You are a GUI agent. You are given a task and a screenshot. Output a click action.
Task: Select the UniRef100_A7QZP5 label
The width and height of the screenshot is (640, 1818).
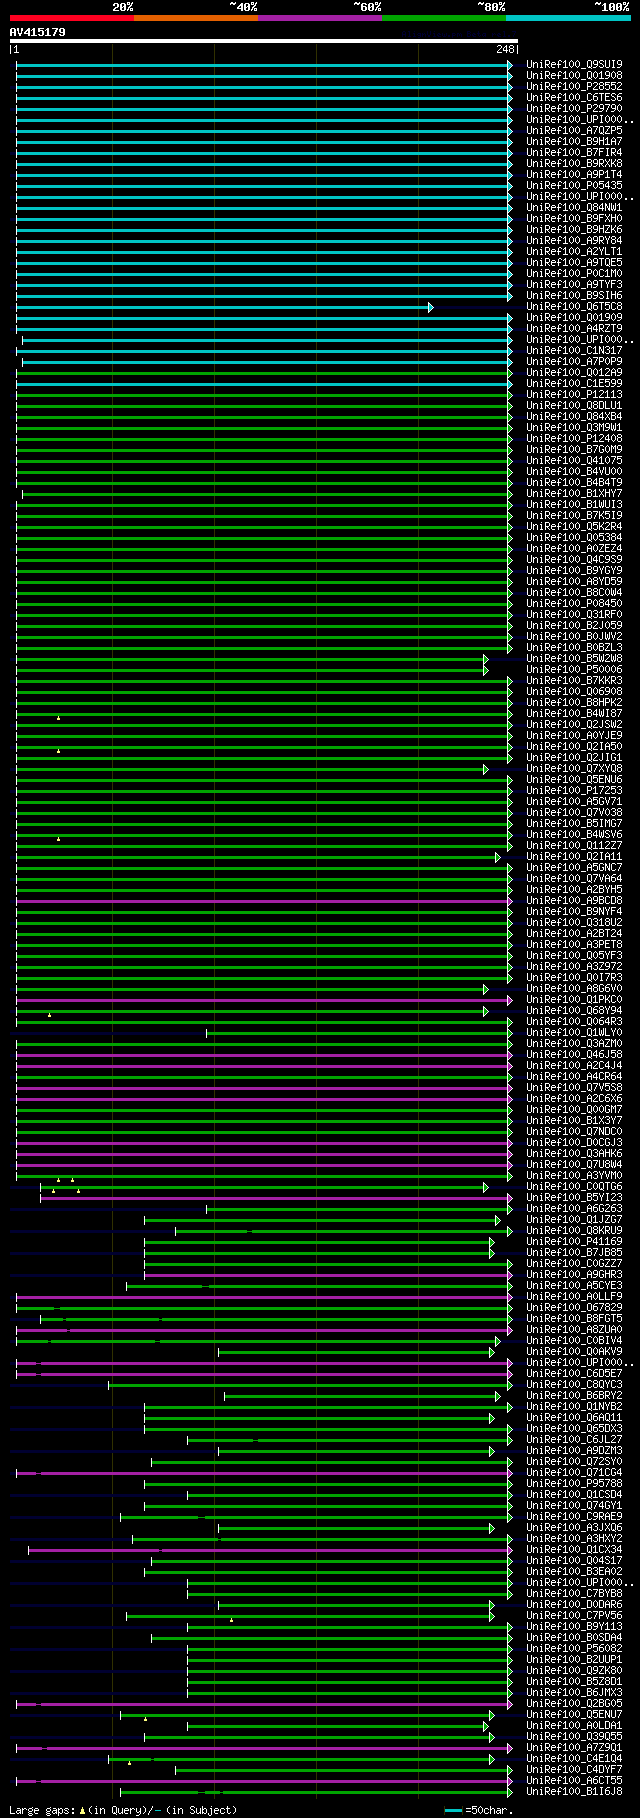574,131
